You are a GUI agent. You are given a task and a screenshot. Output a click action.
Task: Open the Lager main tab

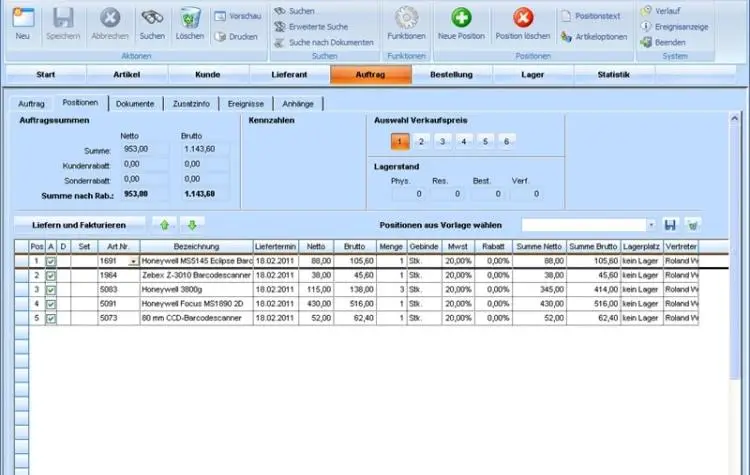click(x=532, y=75)
